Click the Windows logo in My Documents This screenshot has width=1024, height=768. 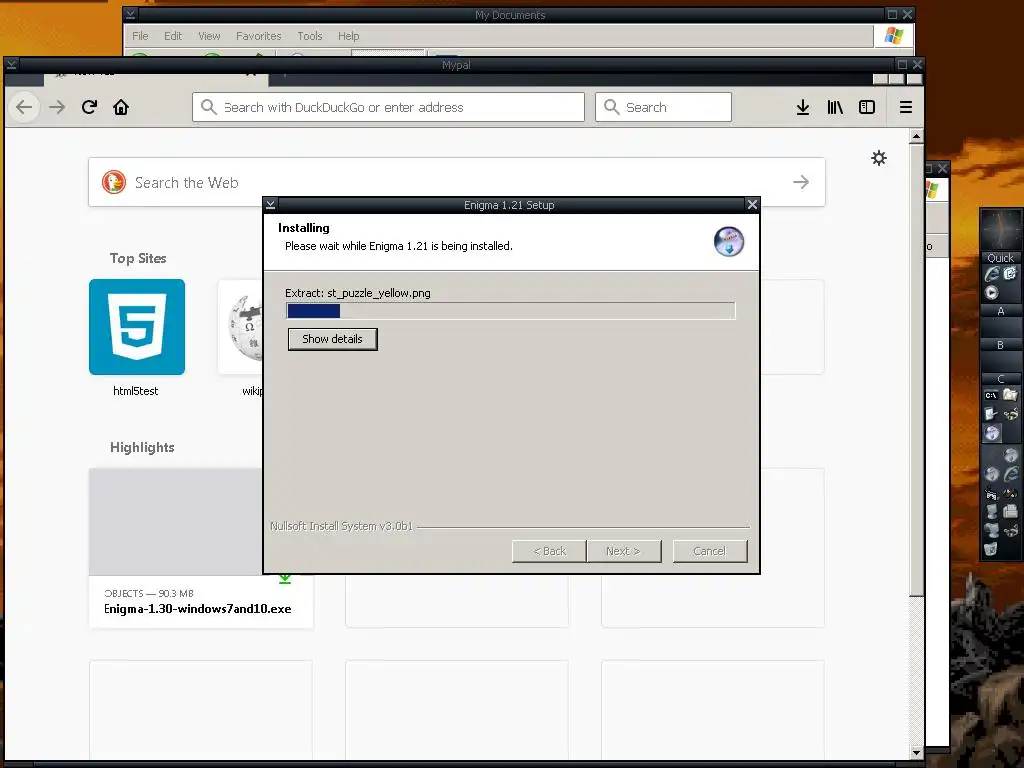click(x=893, y=36)
